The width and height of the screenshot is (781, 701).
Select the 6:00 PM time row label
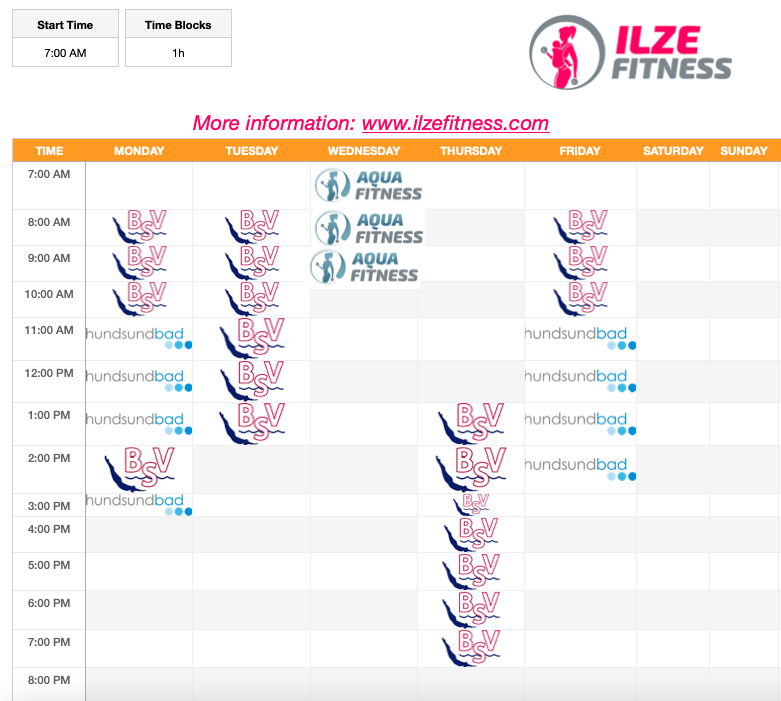coord(49,603)
